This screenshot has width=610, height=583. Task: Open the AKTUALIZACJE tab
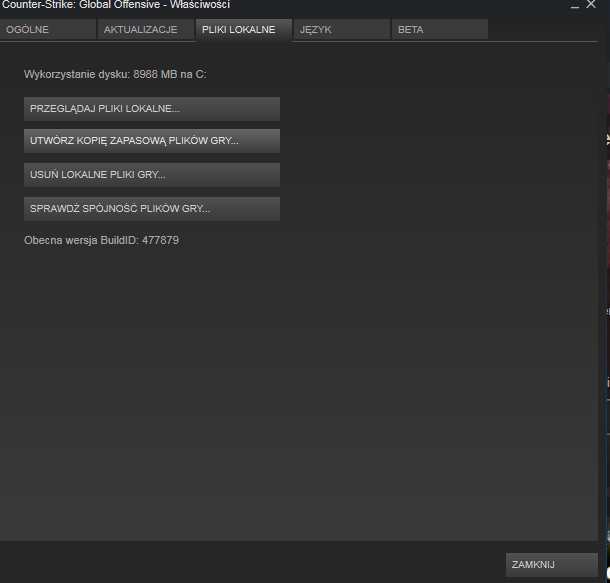(x=146, y=30)
